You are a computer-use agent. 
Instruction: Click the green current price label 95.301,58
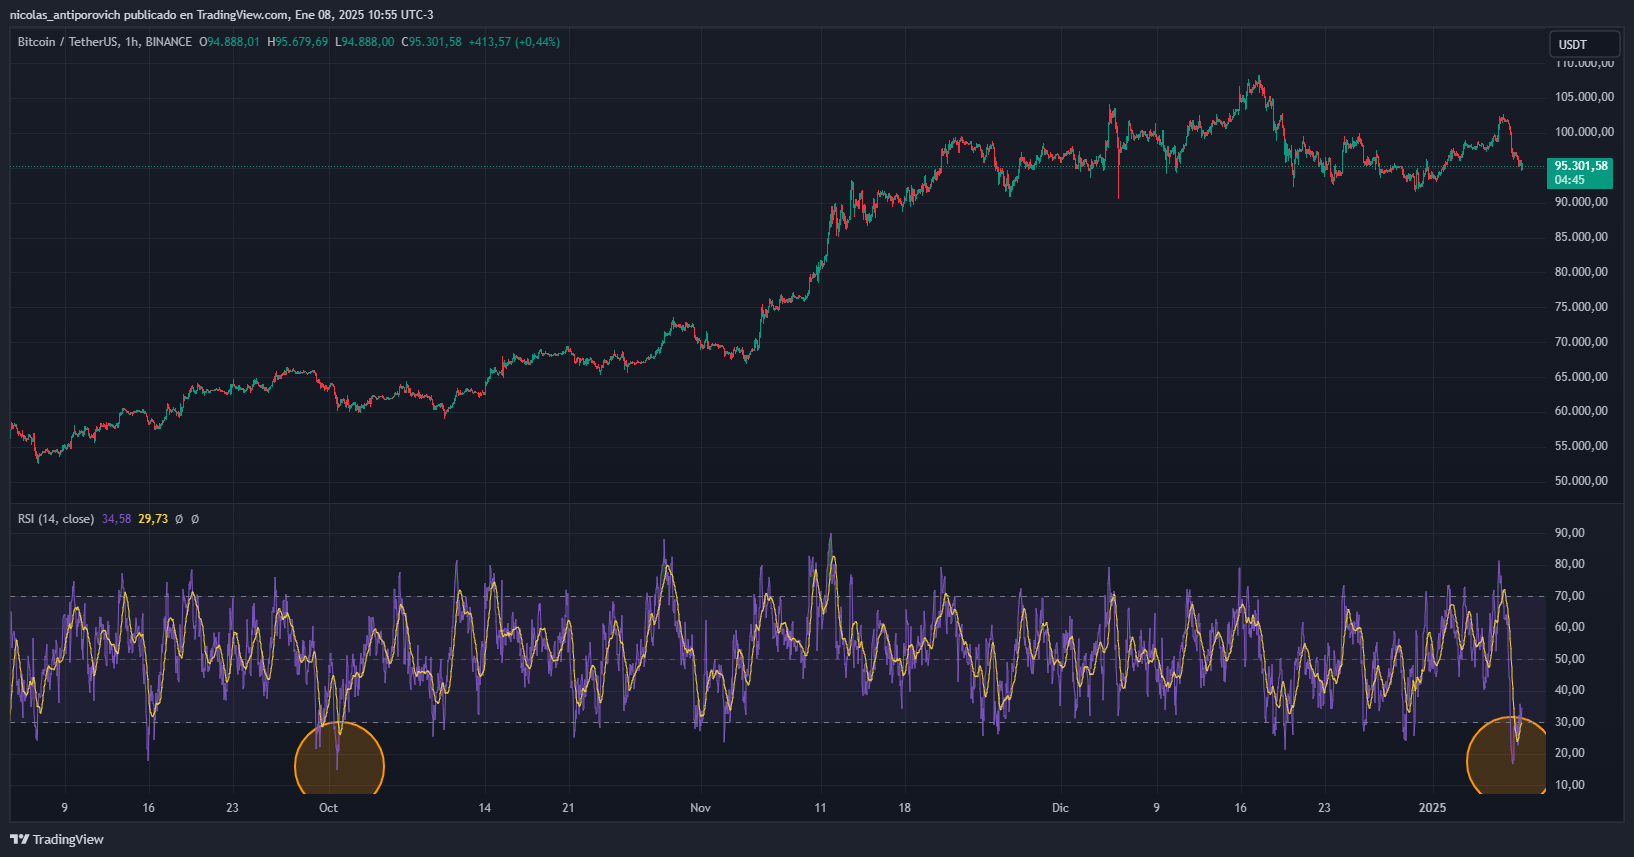tap(1579, 172)
